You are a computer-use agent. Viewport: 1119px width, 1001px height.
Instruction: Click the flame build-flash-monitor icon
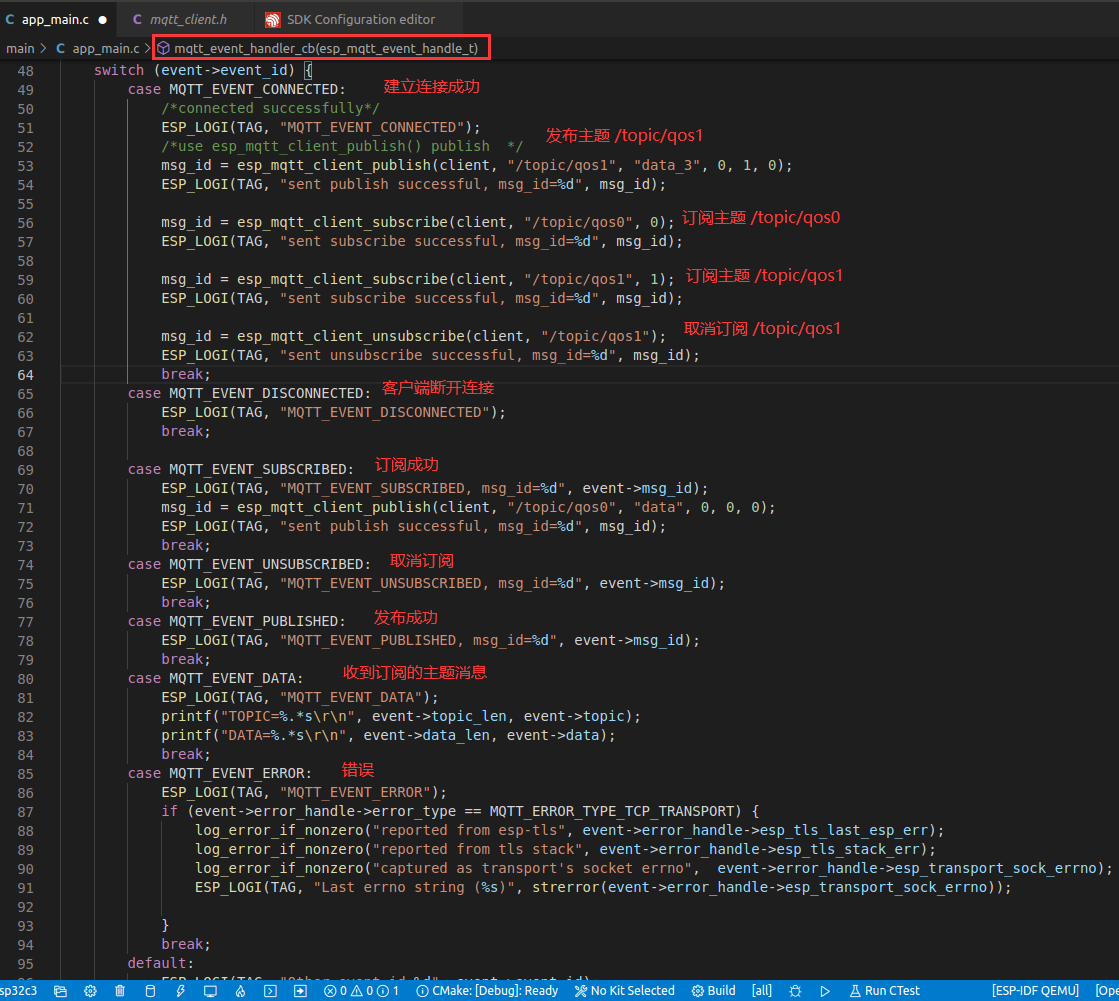click(240, 991)
